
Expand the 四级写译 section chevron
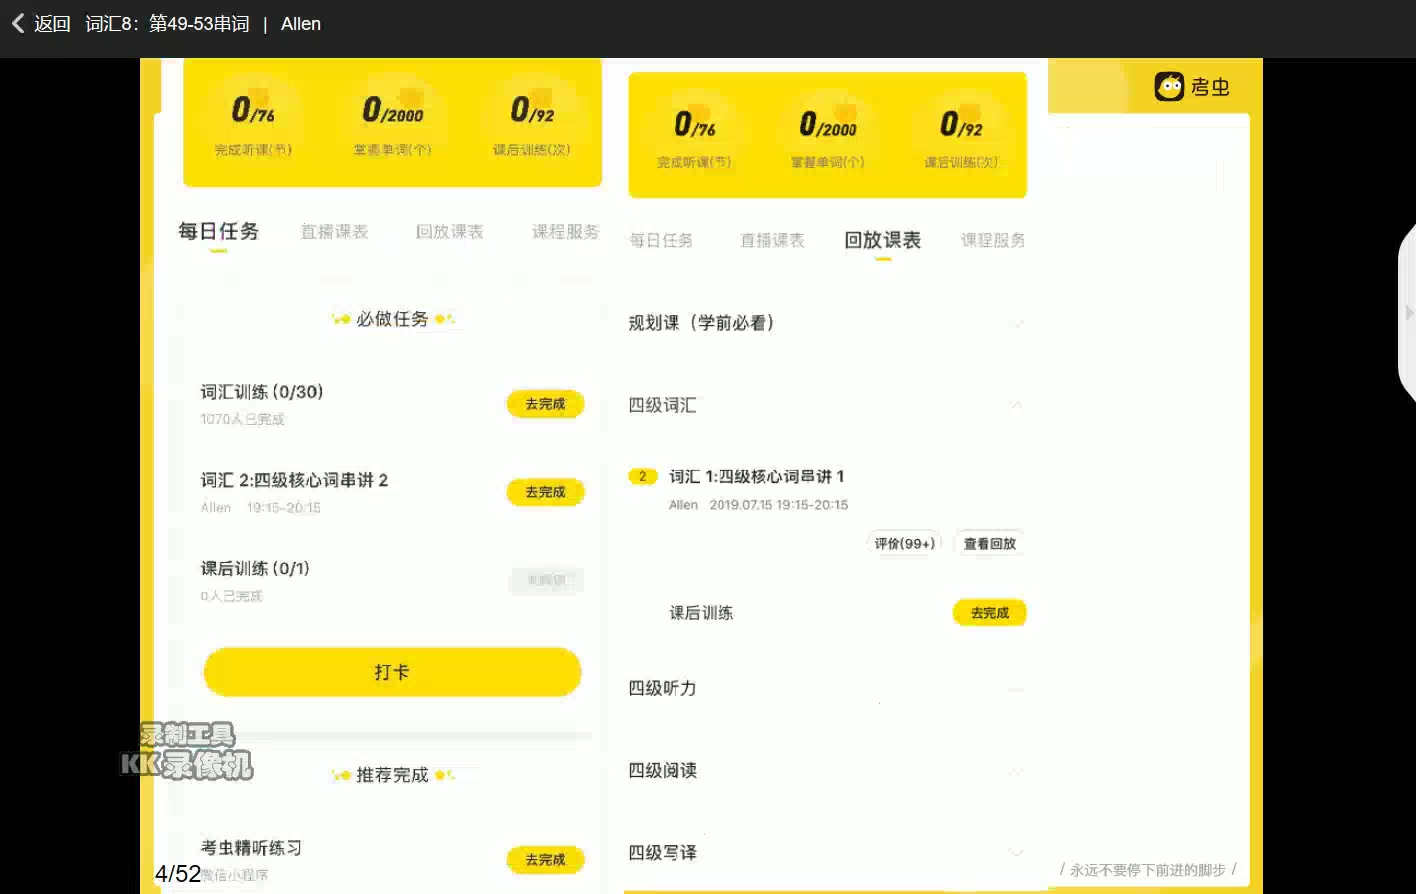1016,853
